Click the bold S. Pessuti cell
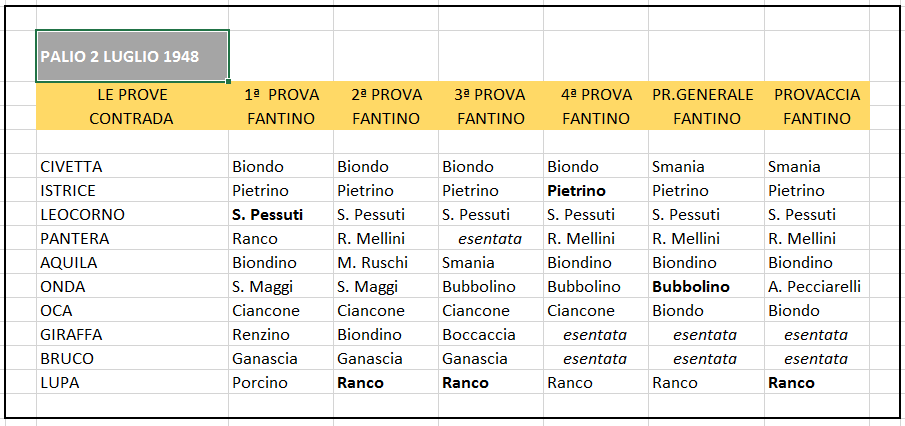Image resolution: width=905 pixels, height=426 pixels. tap(268, 215)
